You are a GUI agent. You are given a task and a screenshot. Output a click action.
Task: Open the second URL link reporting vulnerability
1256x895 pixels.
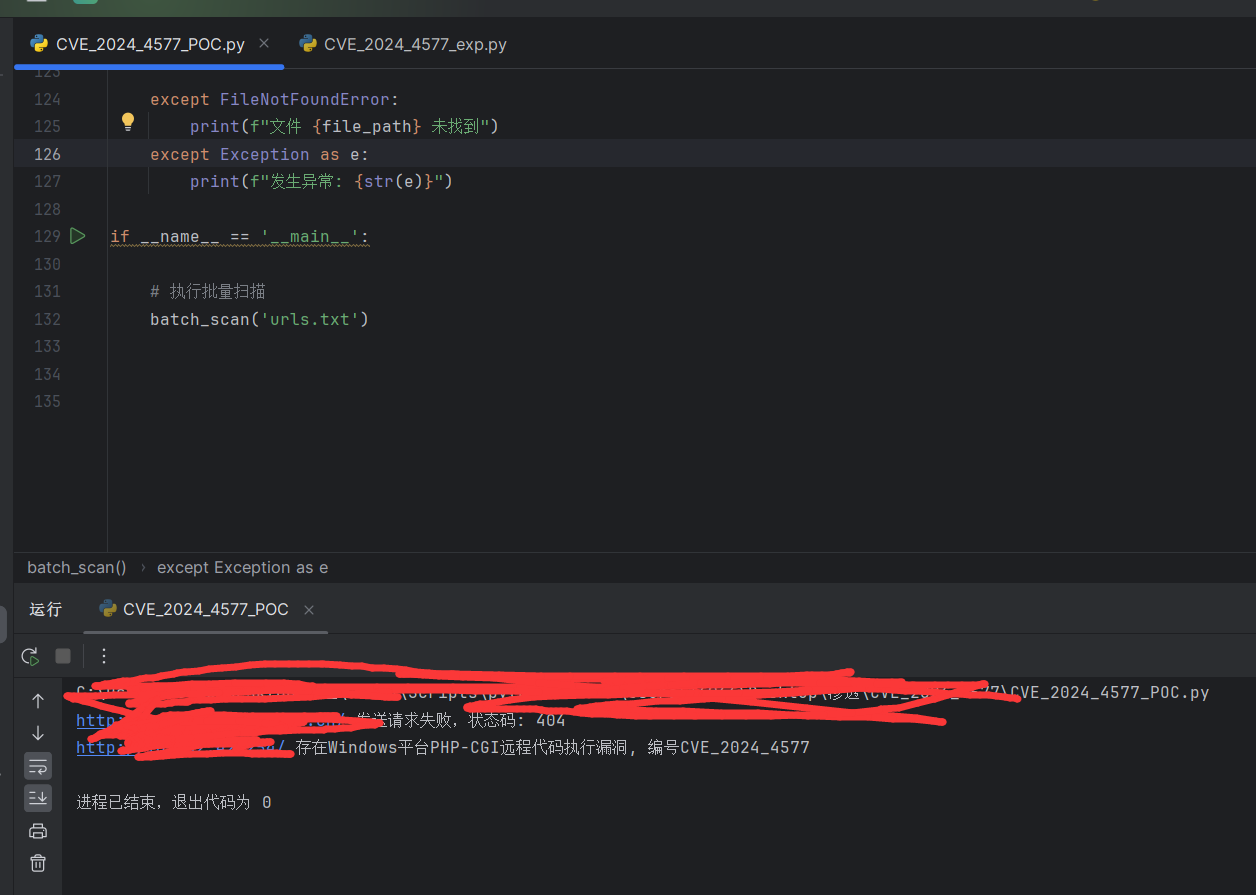pos(182,747)
